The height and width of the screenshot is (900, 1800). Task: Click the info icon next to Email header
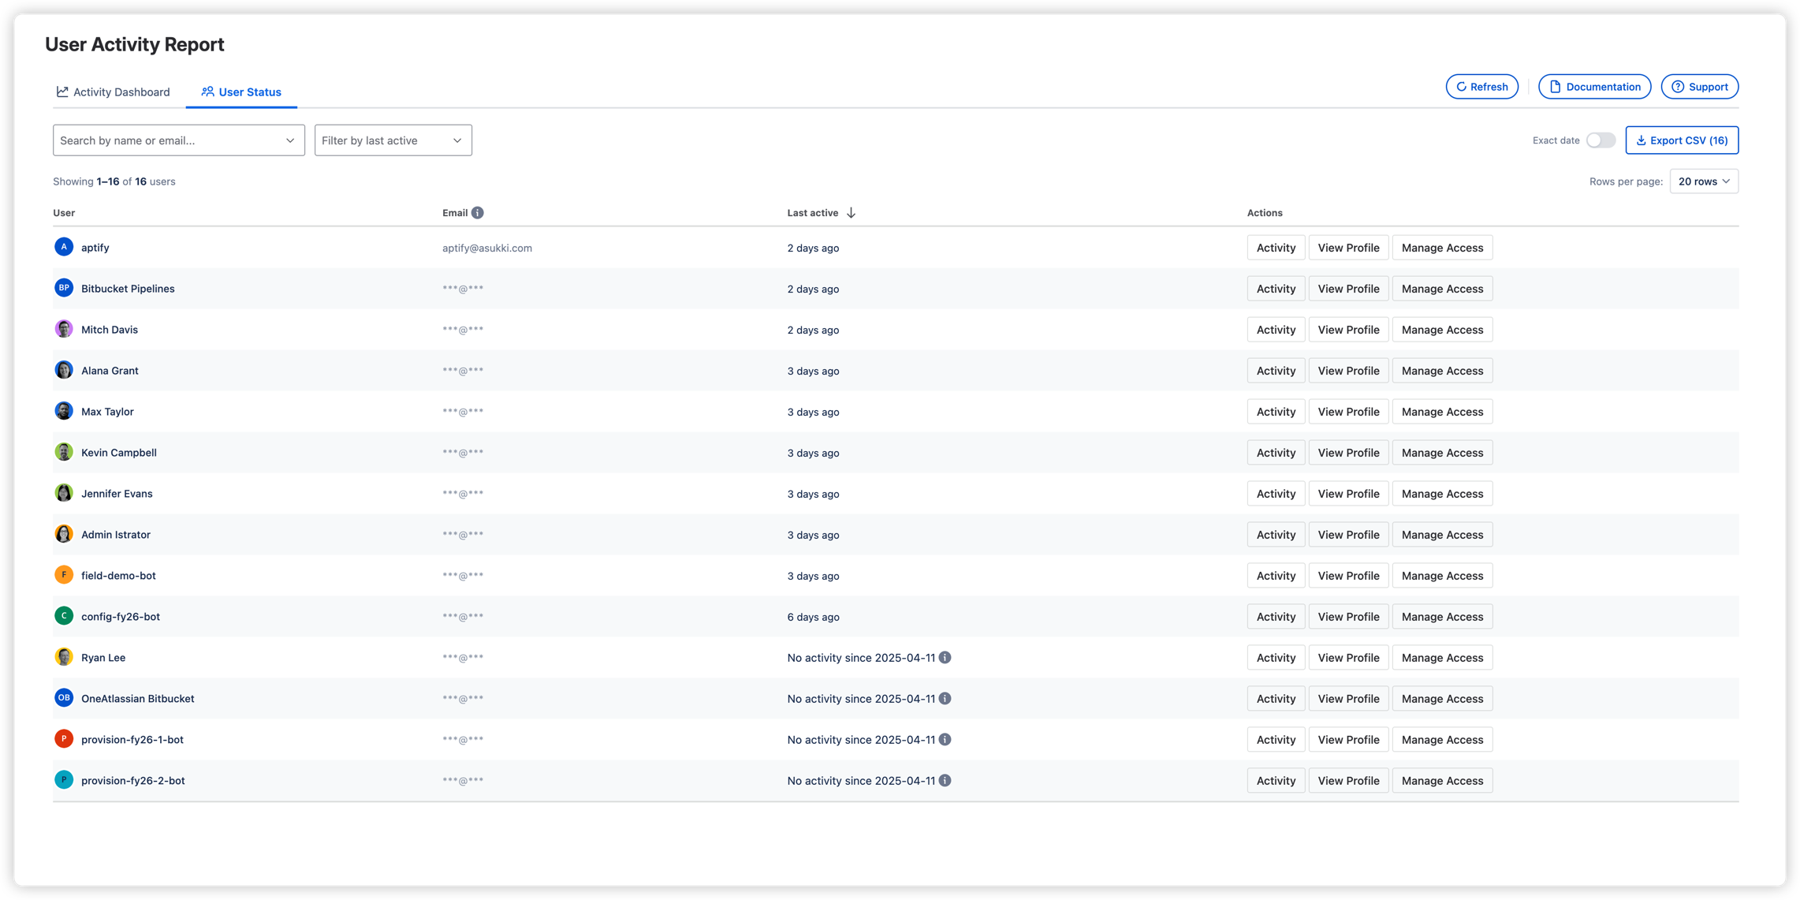coord(479,212)
